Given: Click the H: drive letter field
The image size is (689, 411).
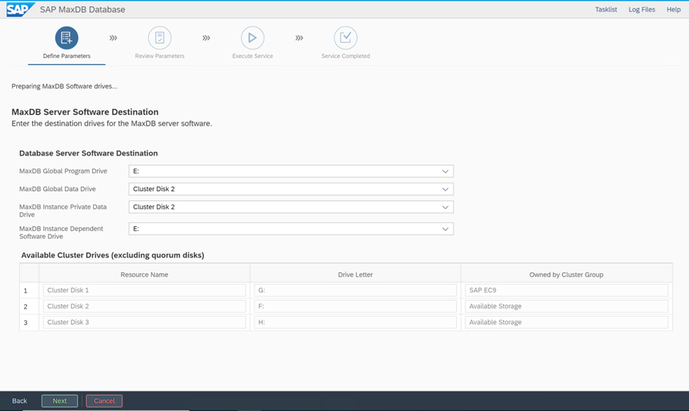Looking at the screenshot, I should coord(355,322).
